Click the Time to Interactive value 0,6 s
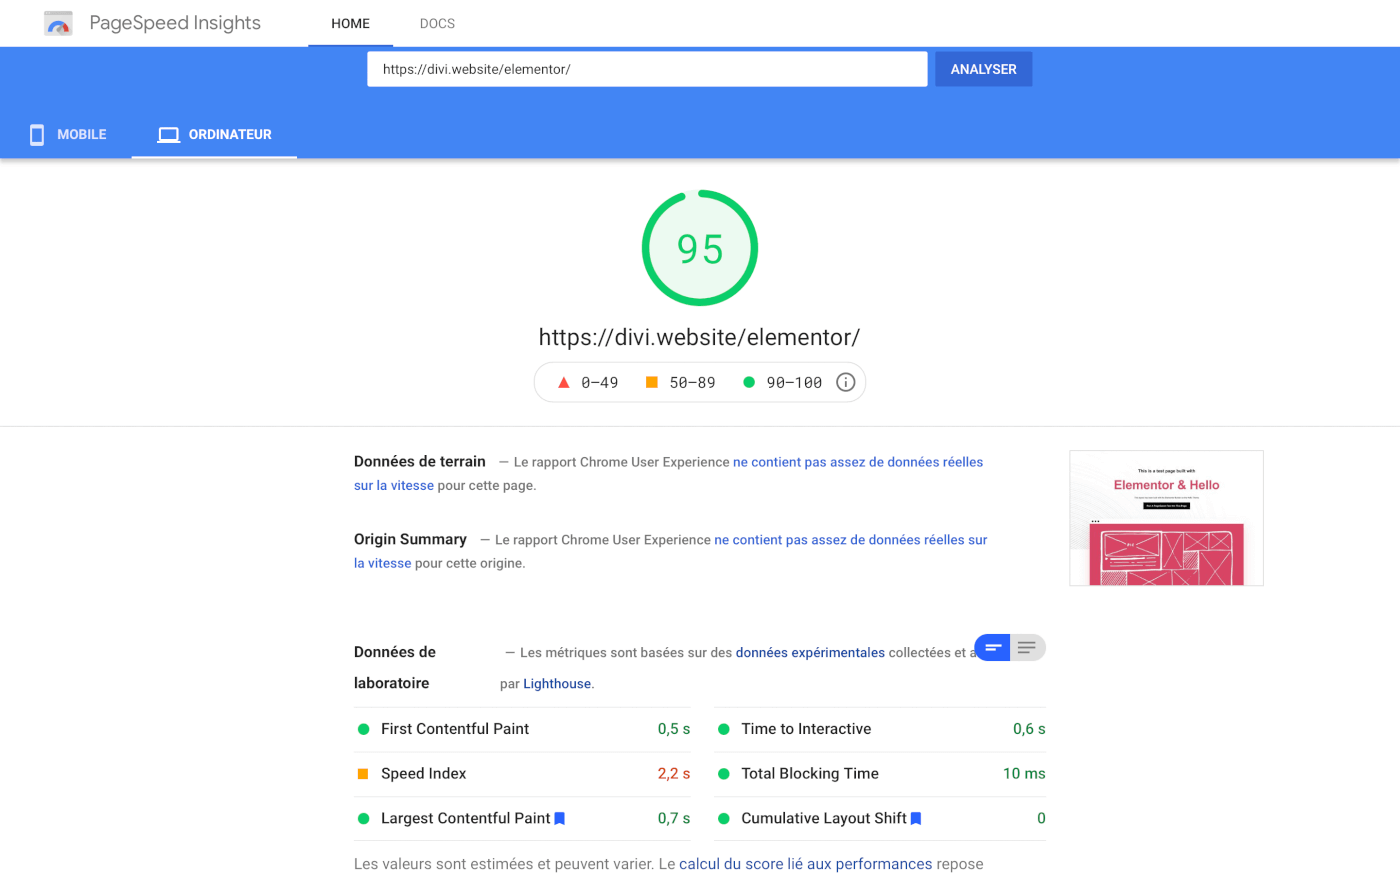 click(1029, 729)
